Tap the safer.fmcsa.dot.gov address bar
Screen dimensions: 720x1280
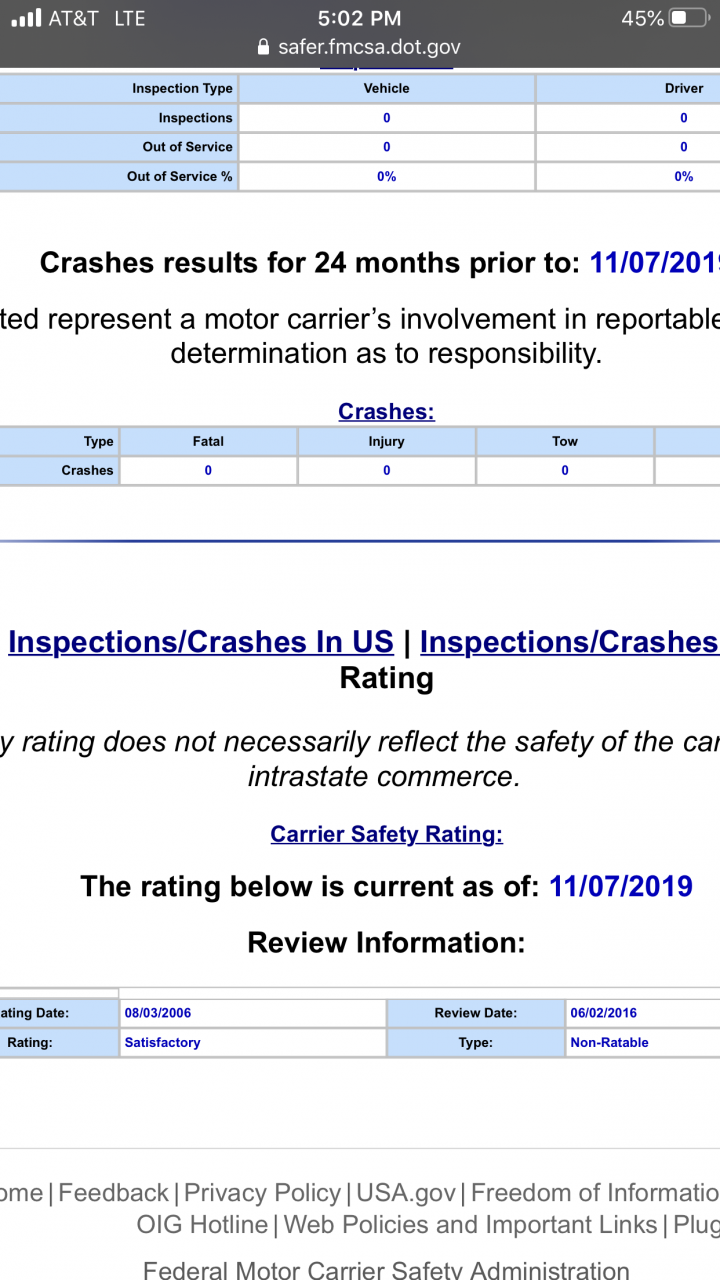[x=360, y=47]
